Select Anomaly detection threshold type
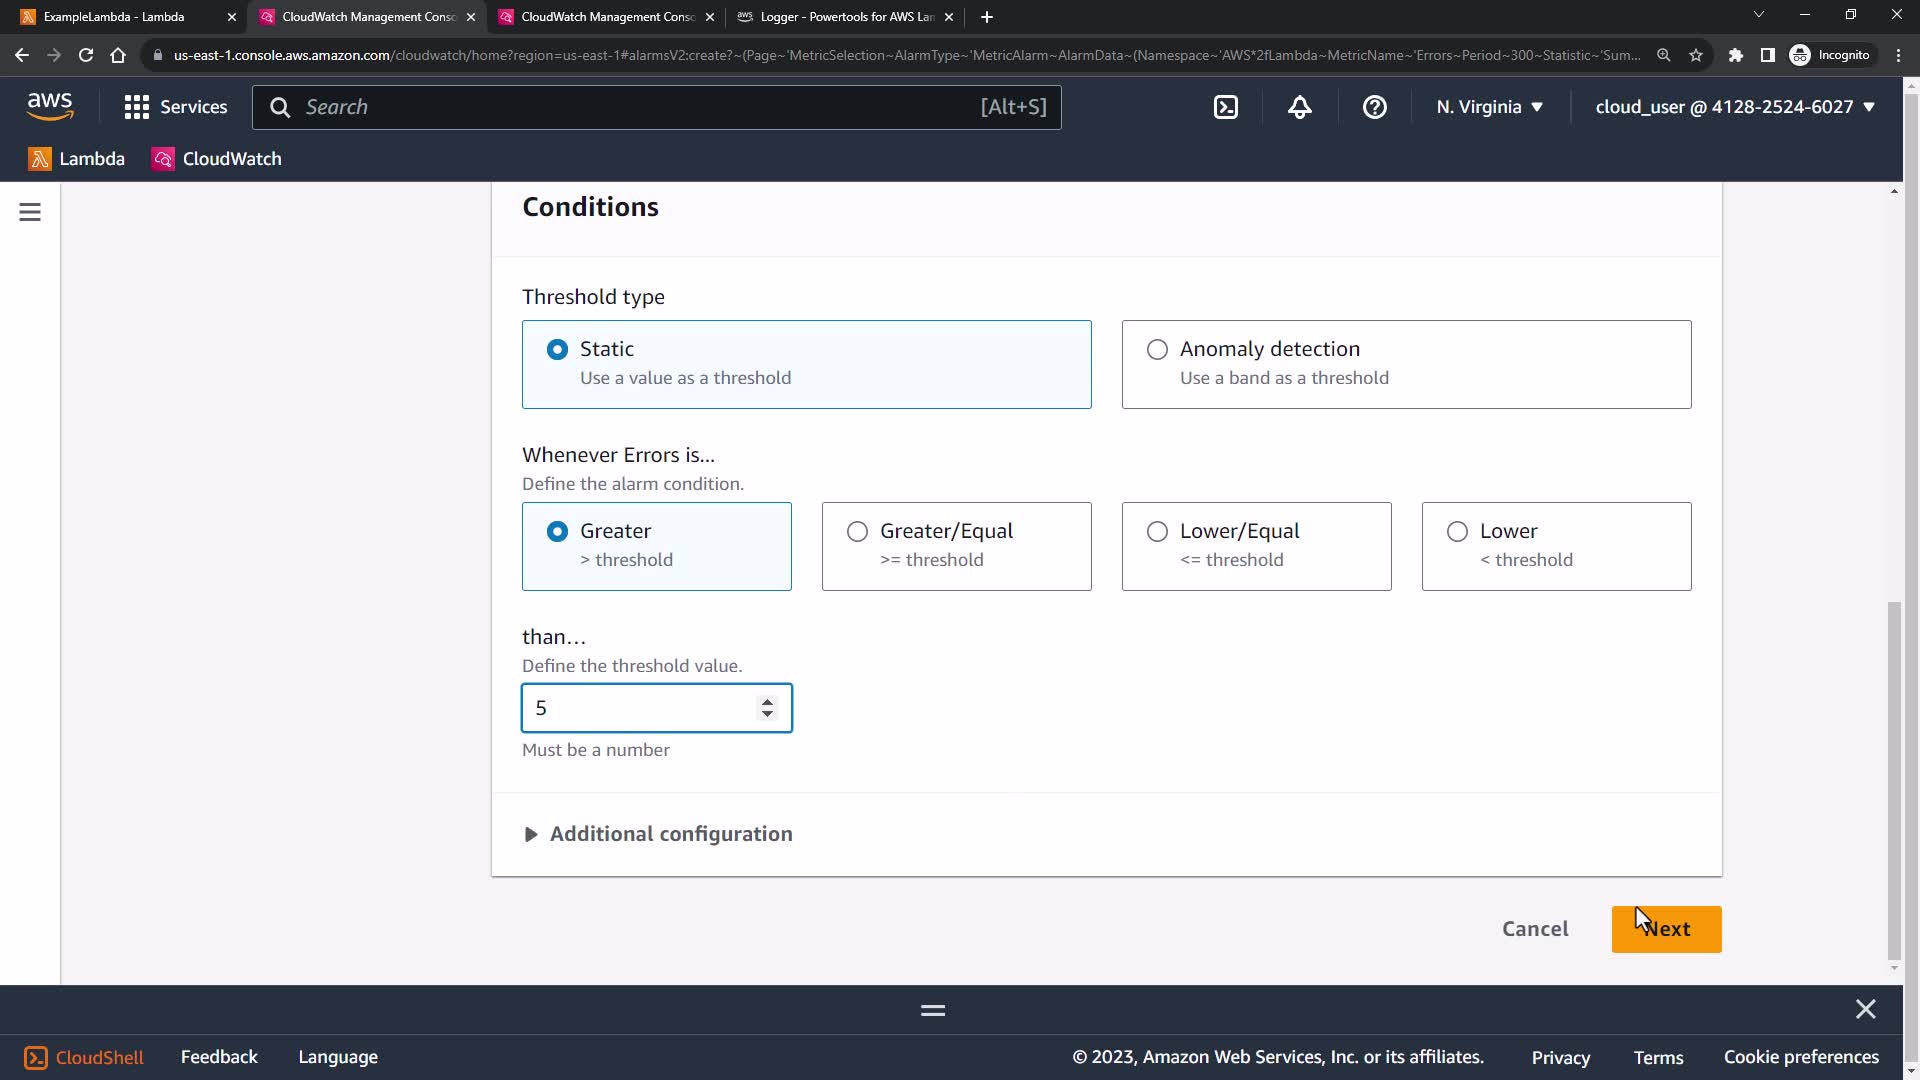1920x1080 pixels. [1157, 349]
